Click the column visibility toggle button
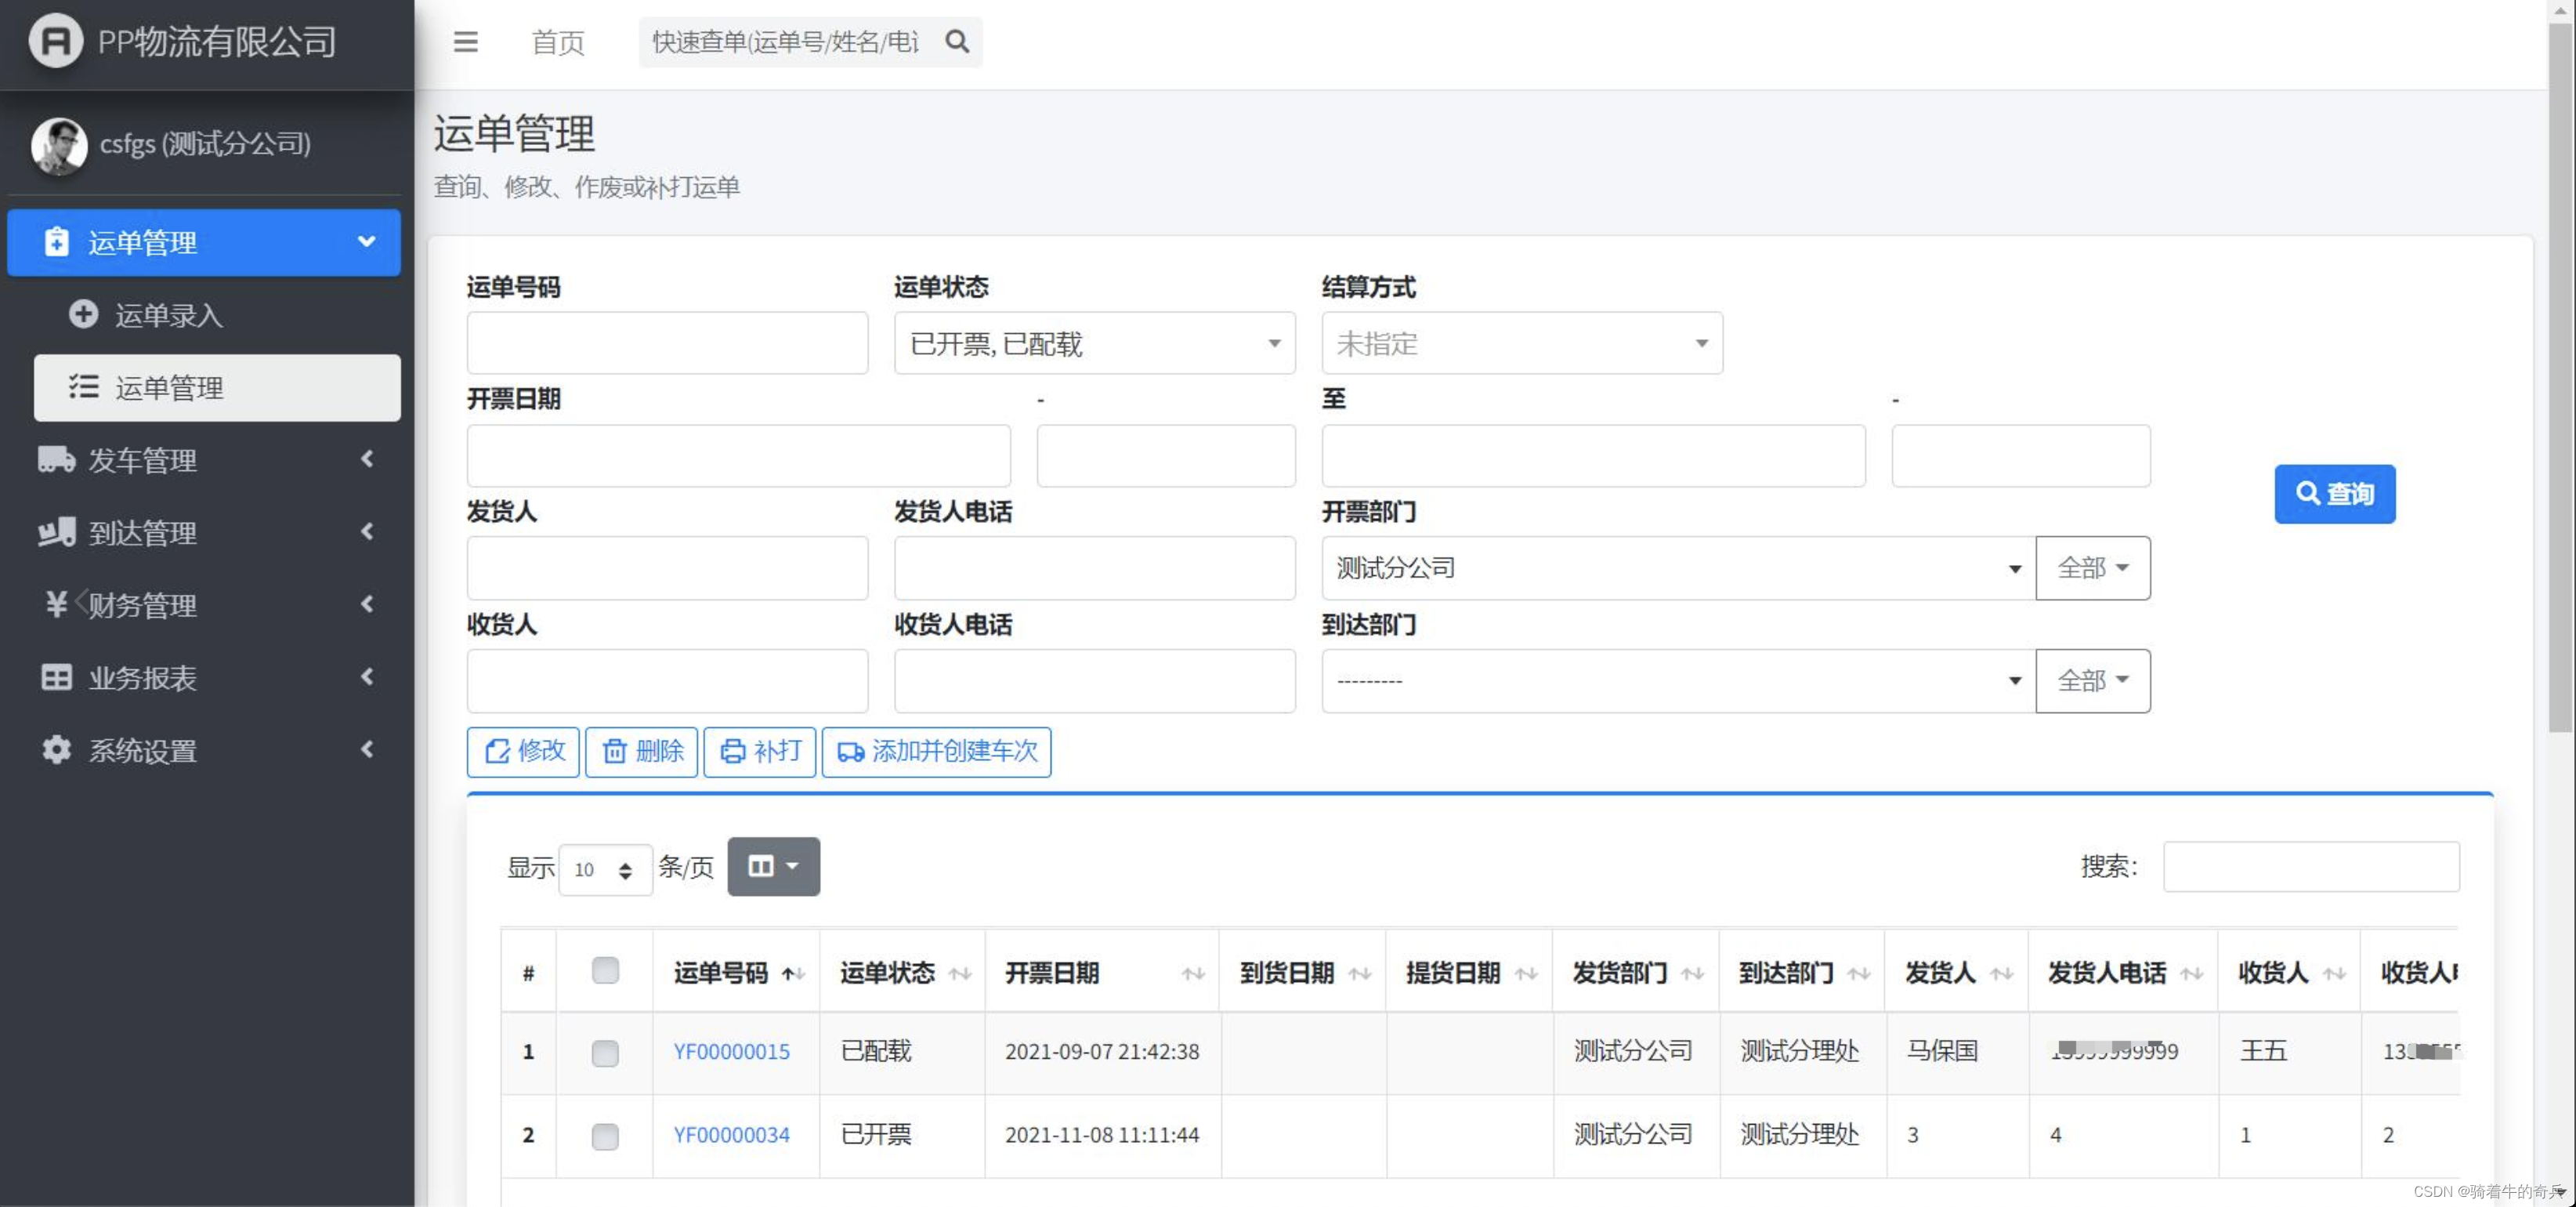The height and width of the screenshot is (1207, 2576). (773, 866)
